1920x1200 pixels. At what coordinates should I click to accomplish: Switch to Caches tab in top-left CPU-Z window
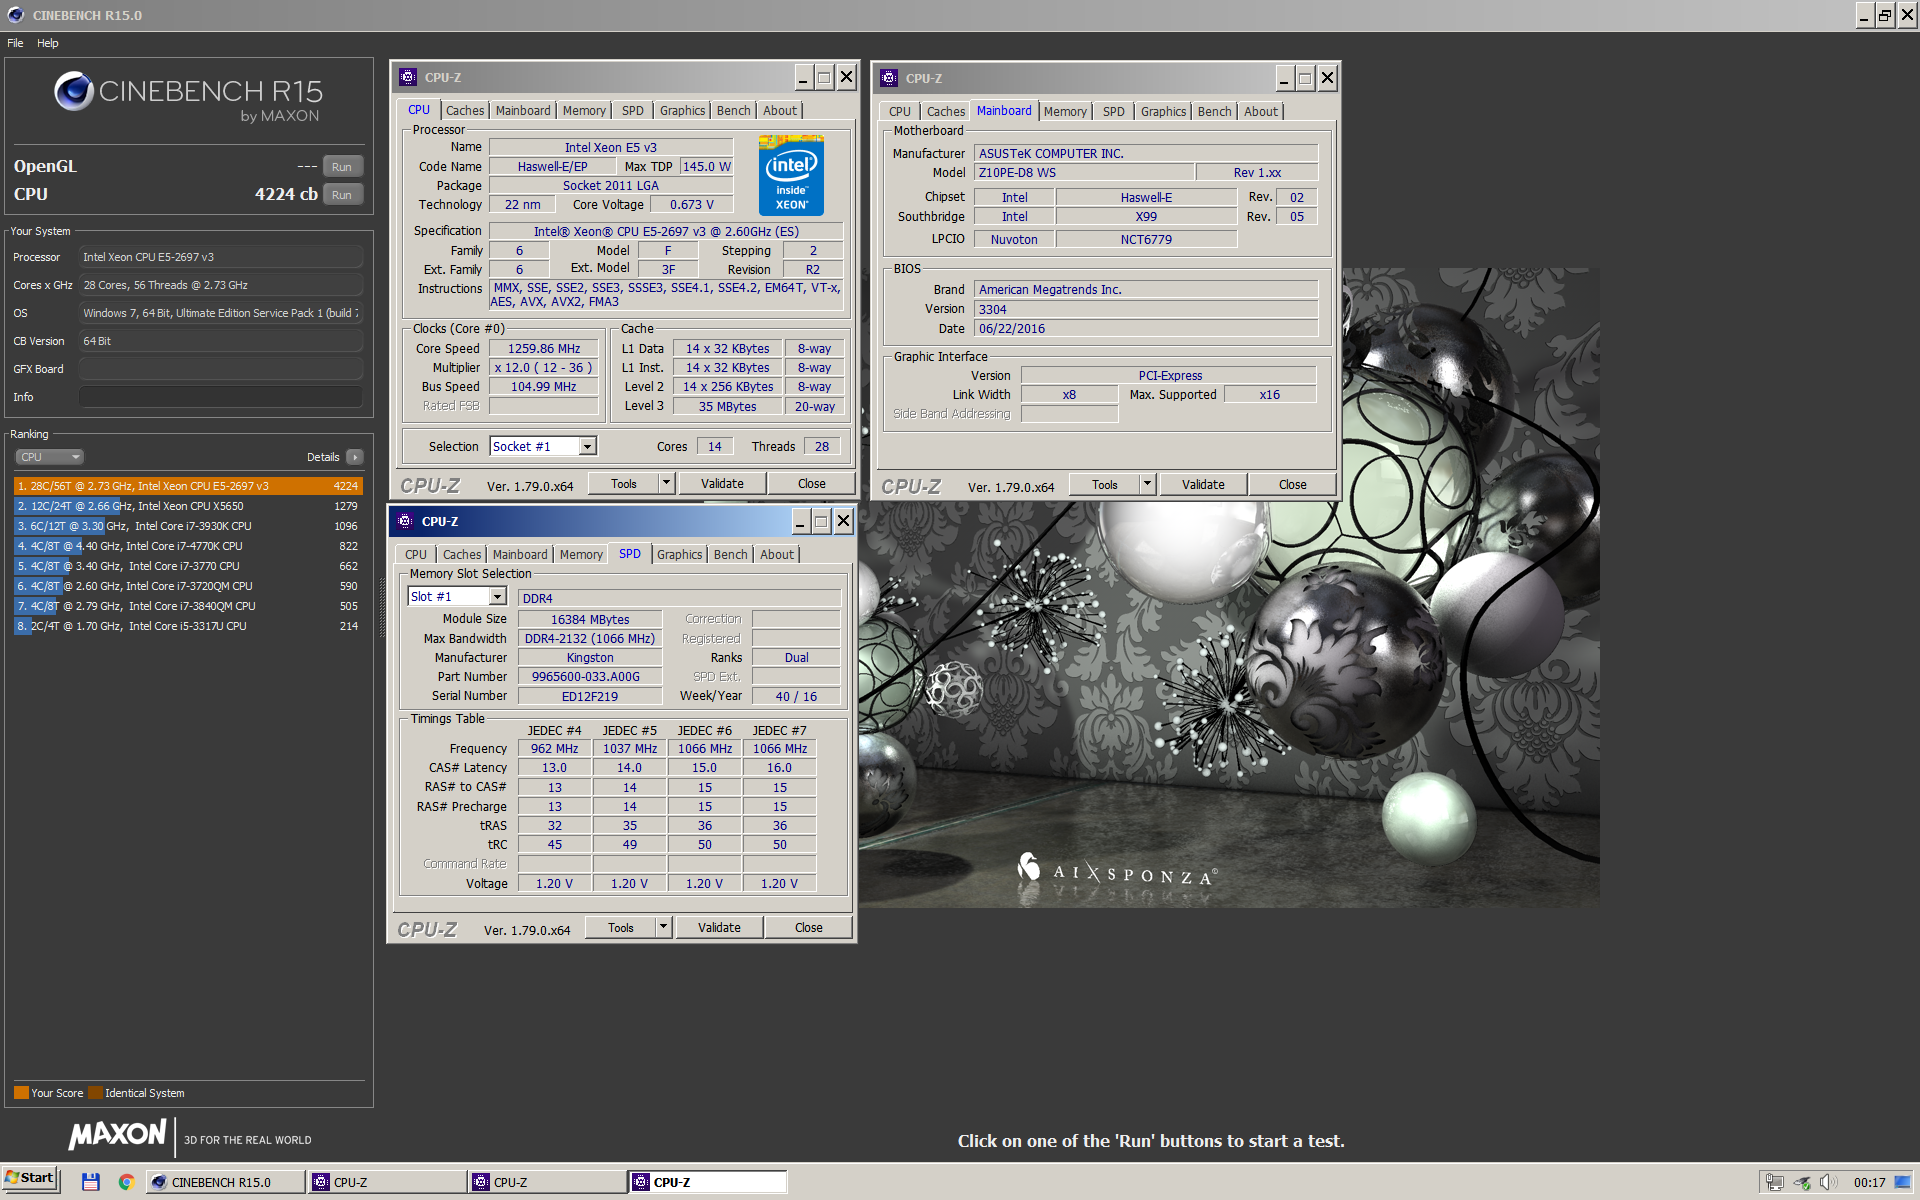point(464,111)
